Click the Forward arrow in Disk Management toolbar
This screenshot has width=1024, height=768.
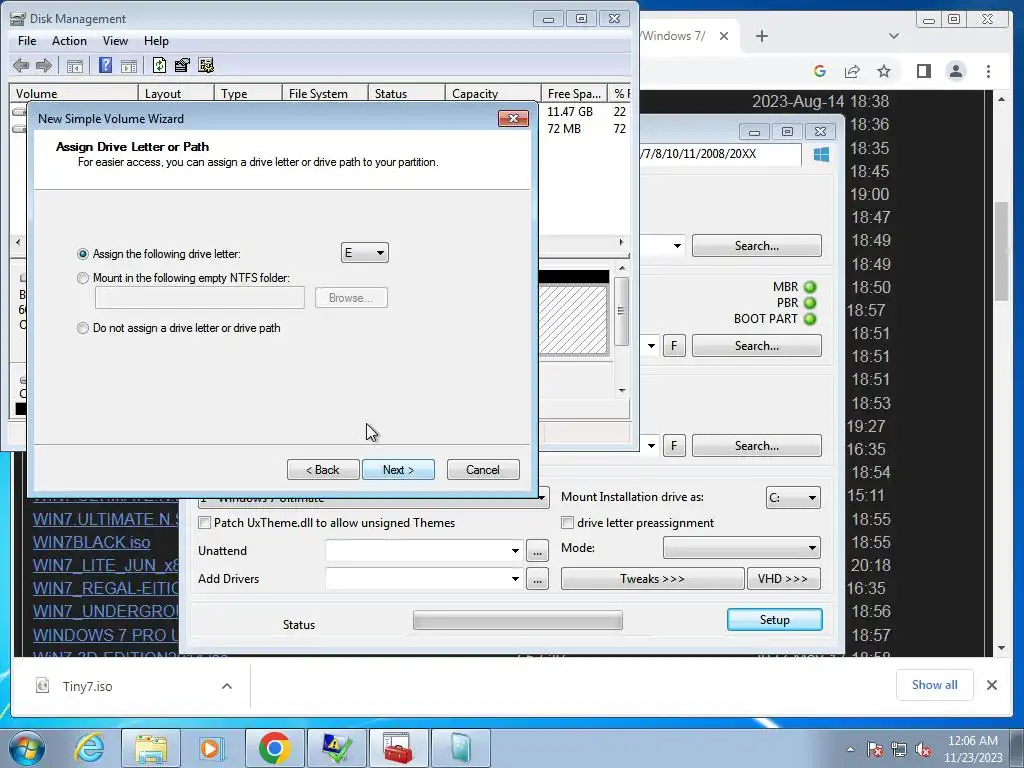pyautogui.click(x=44, y=65)
